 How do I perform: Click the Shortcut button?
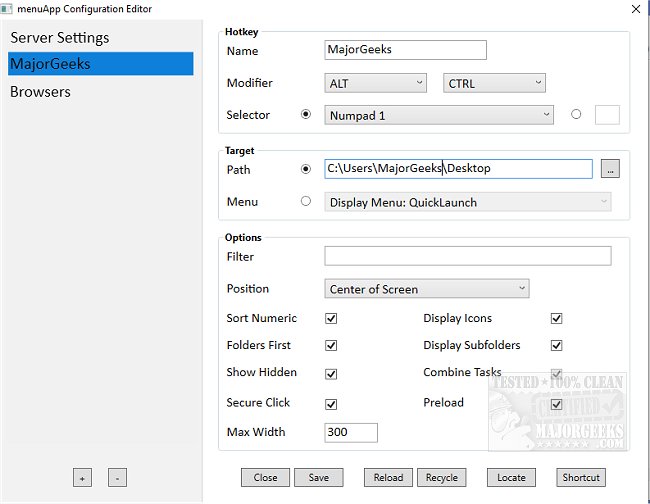tap(581, 478)
